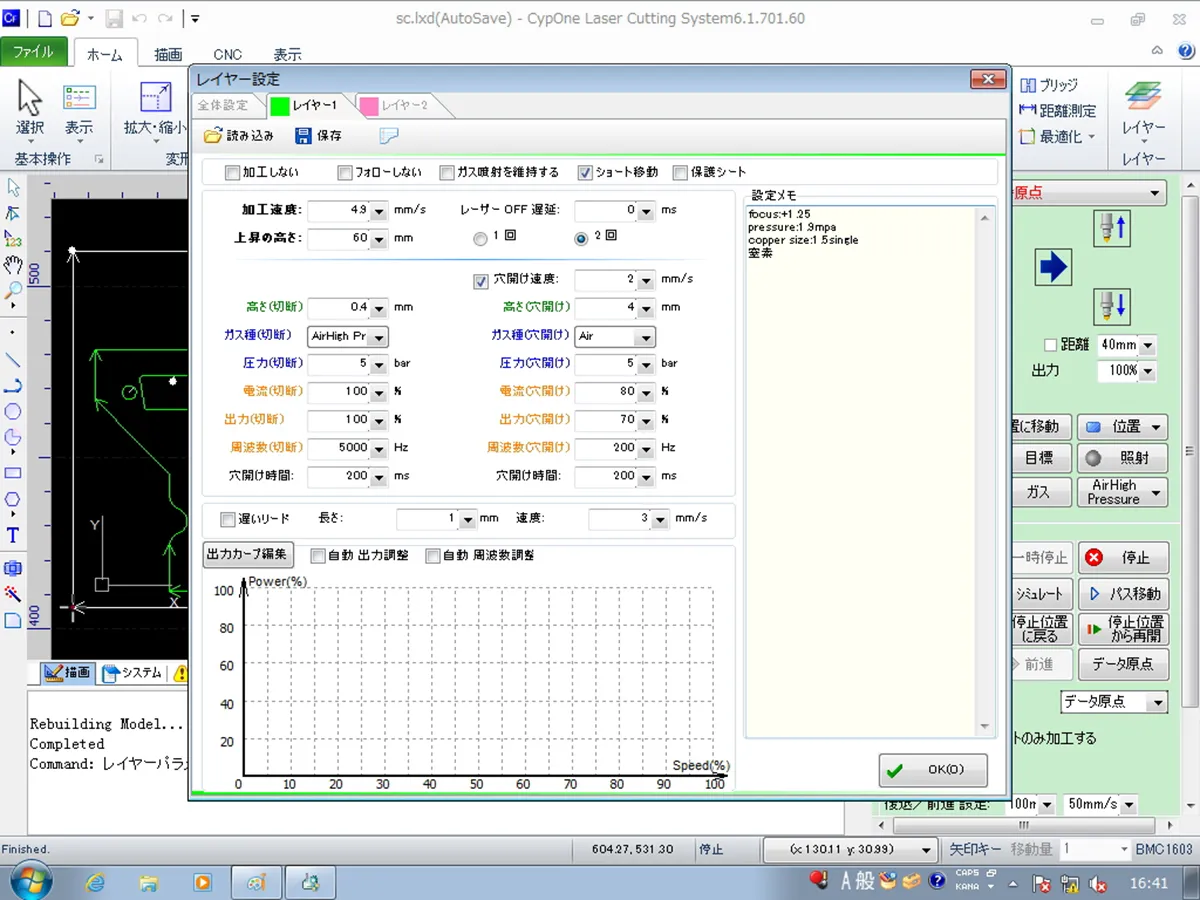Expand the ガス種(切断) AirHigh dropdown
1200x900 pixels.
(380, 337)
